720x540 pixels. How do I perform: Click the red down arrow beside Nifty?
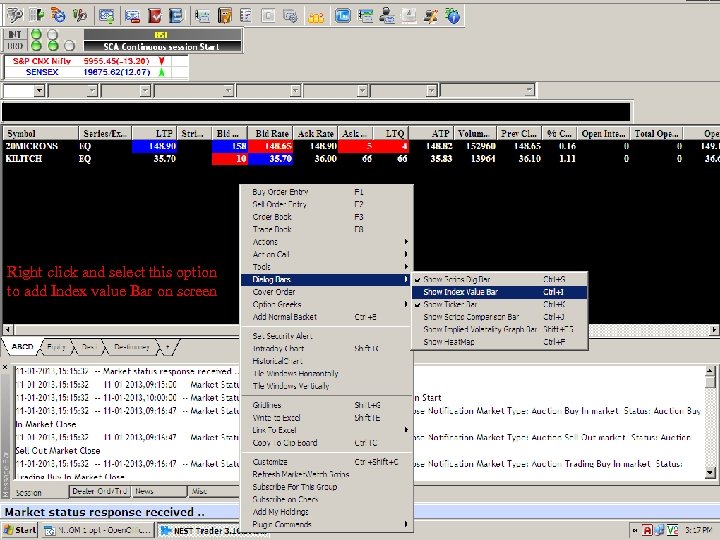click(x=162, y=61)
